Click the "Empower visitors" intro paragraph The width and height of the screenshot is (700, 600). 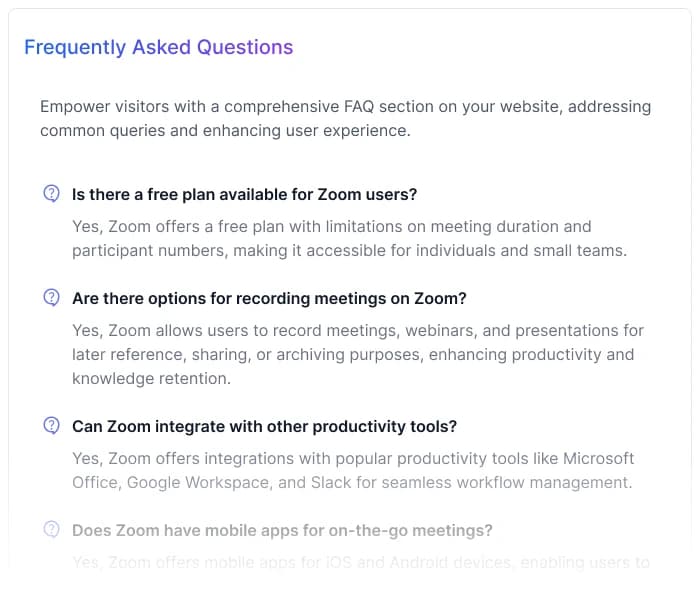click(x=345, y=118)
